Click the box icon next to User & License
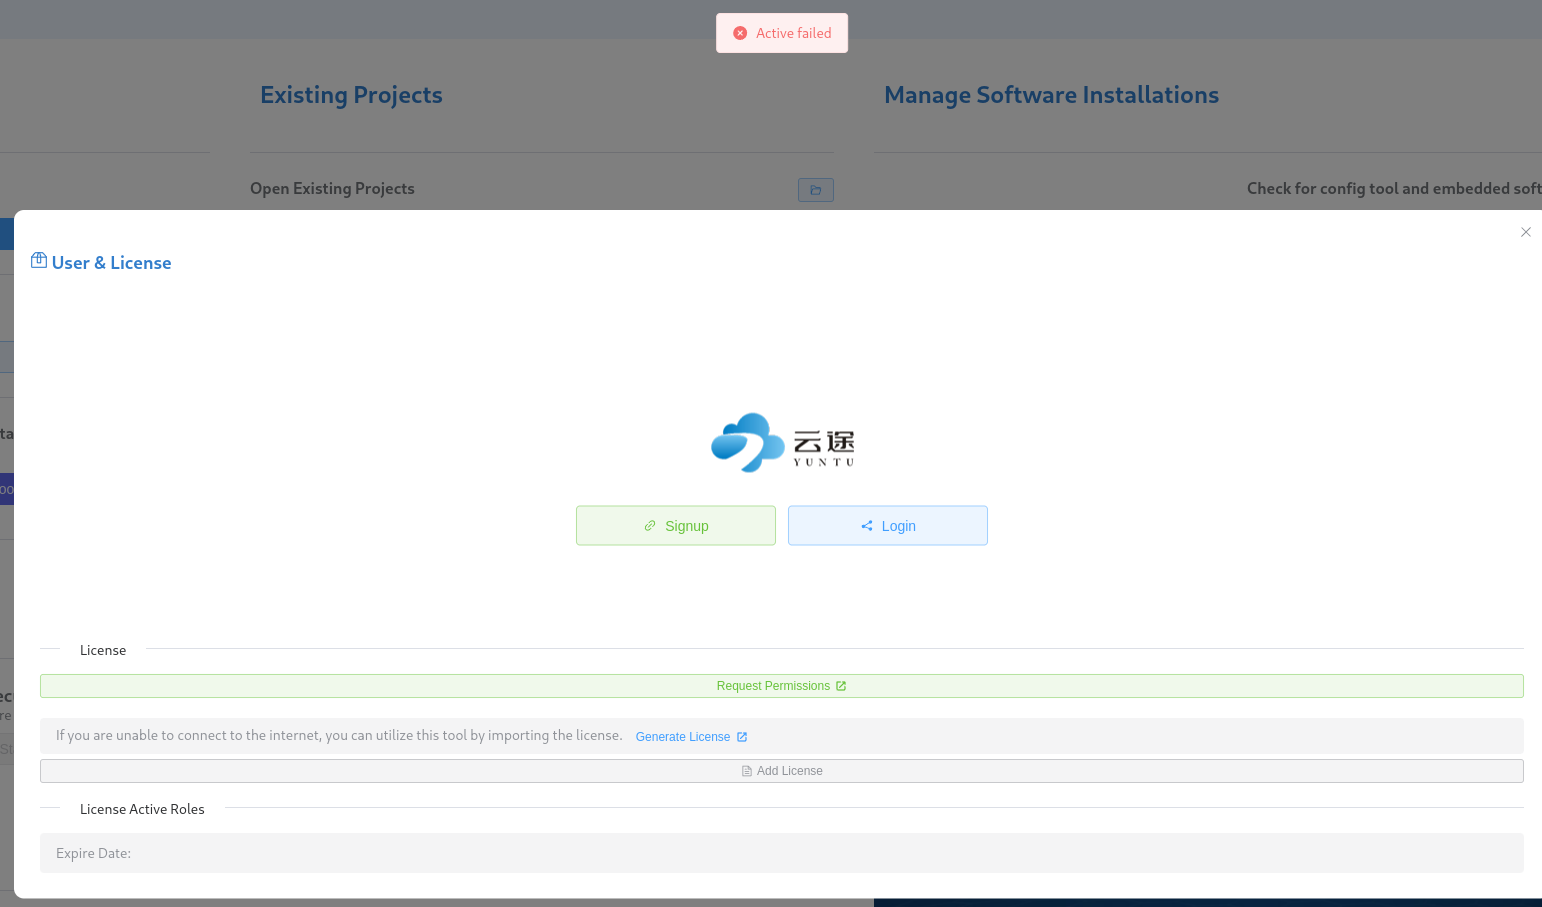The height and width of the screenshot is (907, 1542). (x=39, y=261)
